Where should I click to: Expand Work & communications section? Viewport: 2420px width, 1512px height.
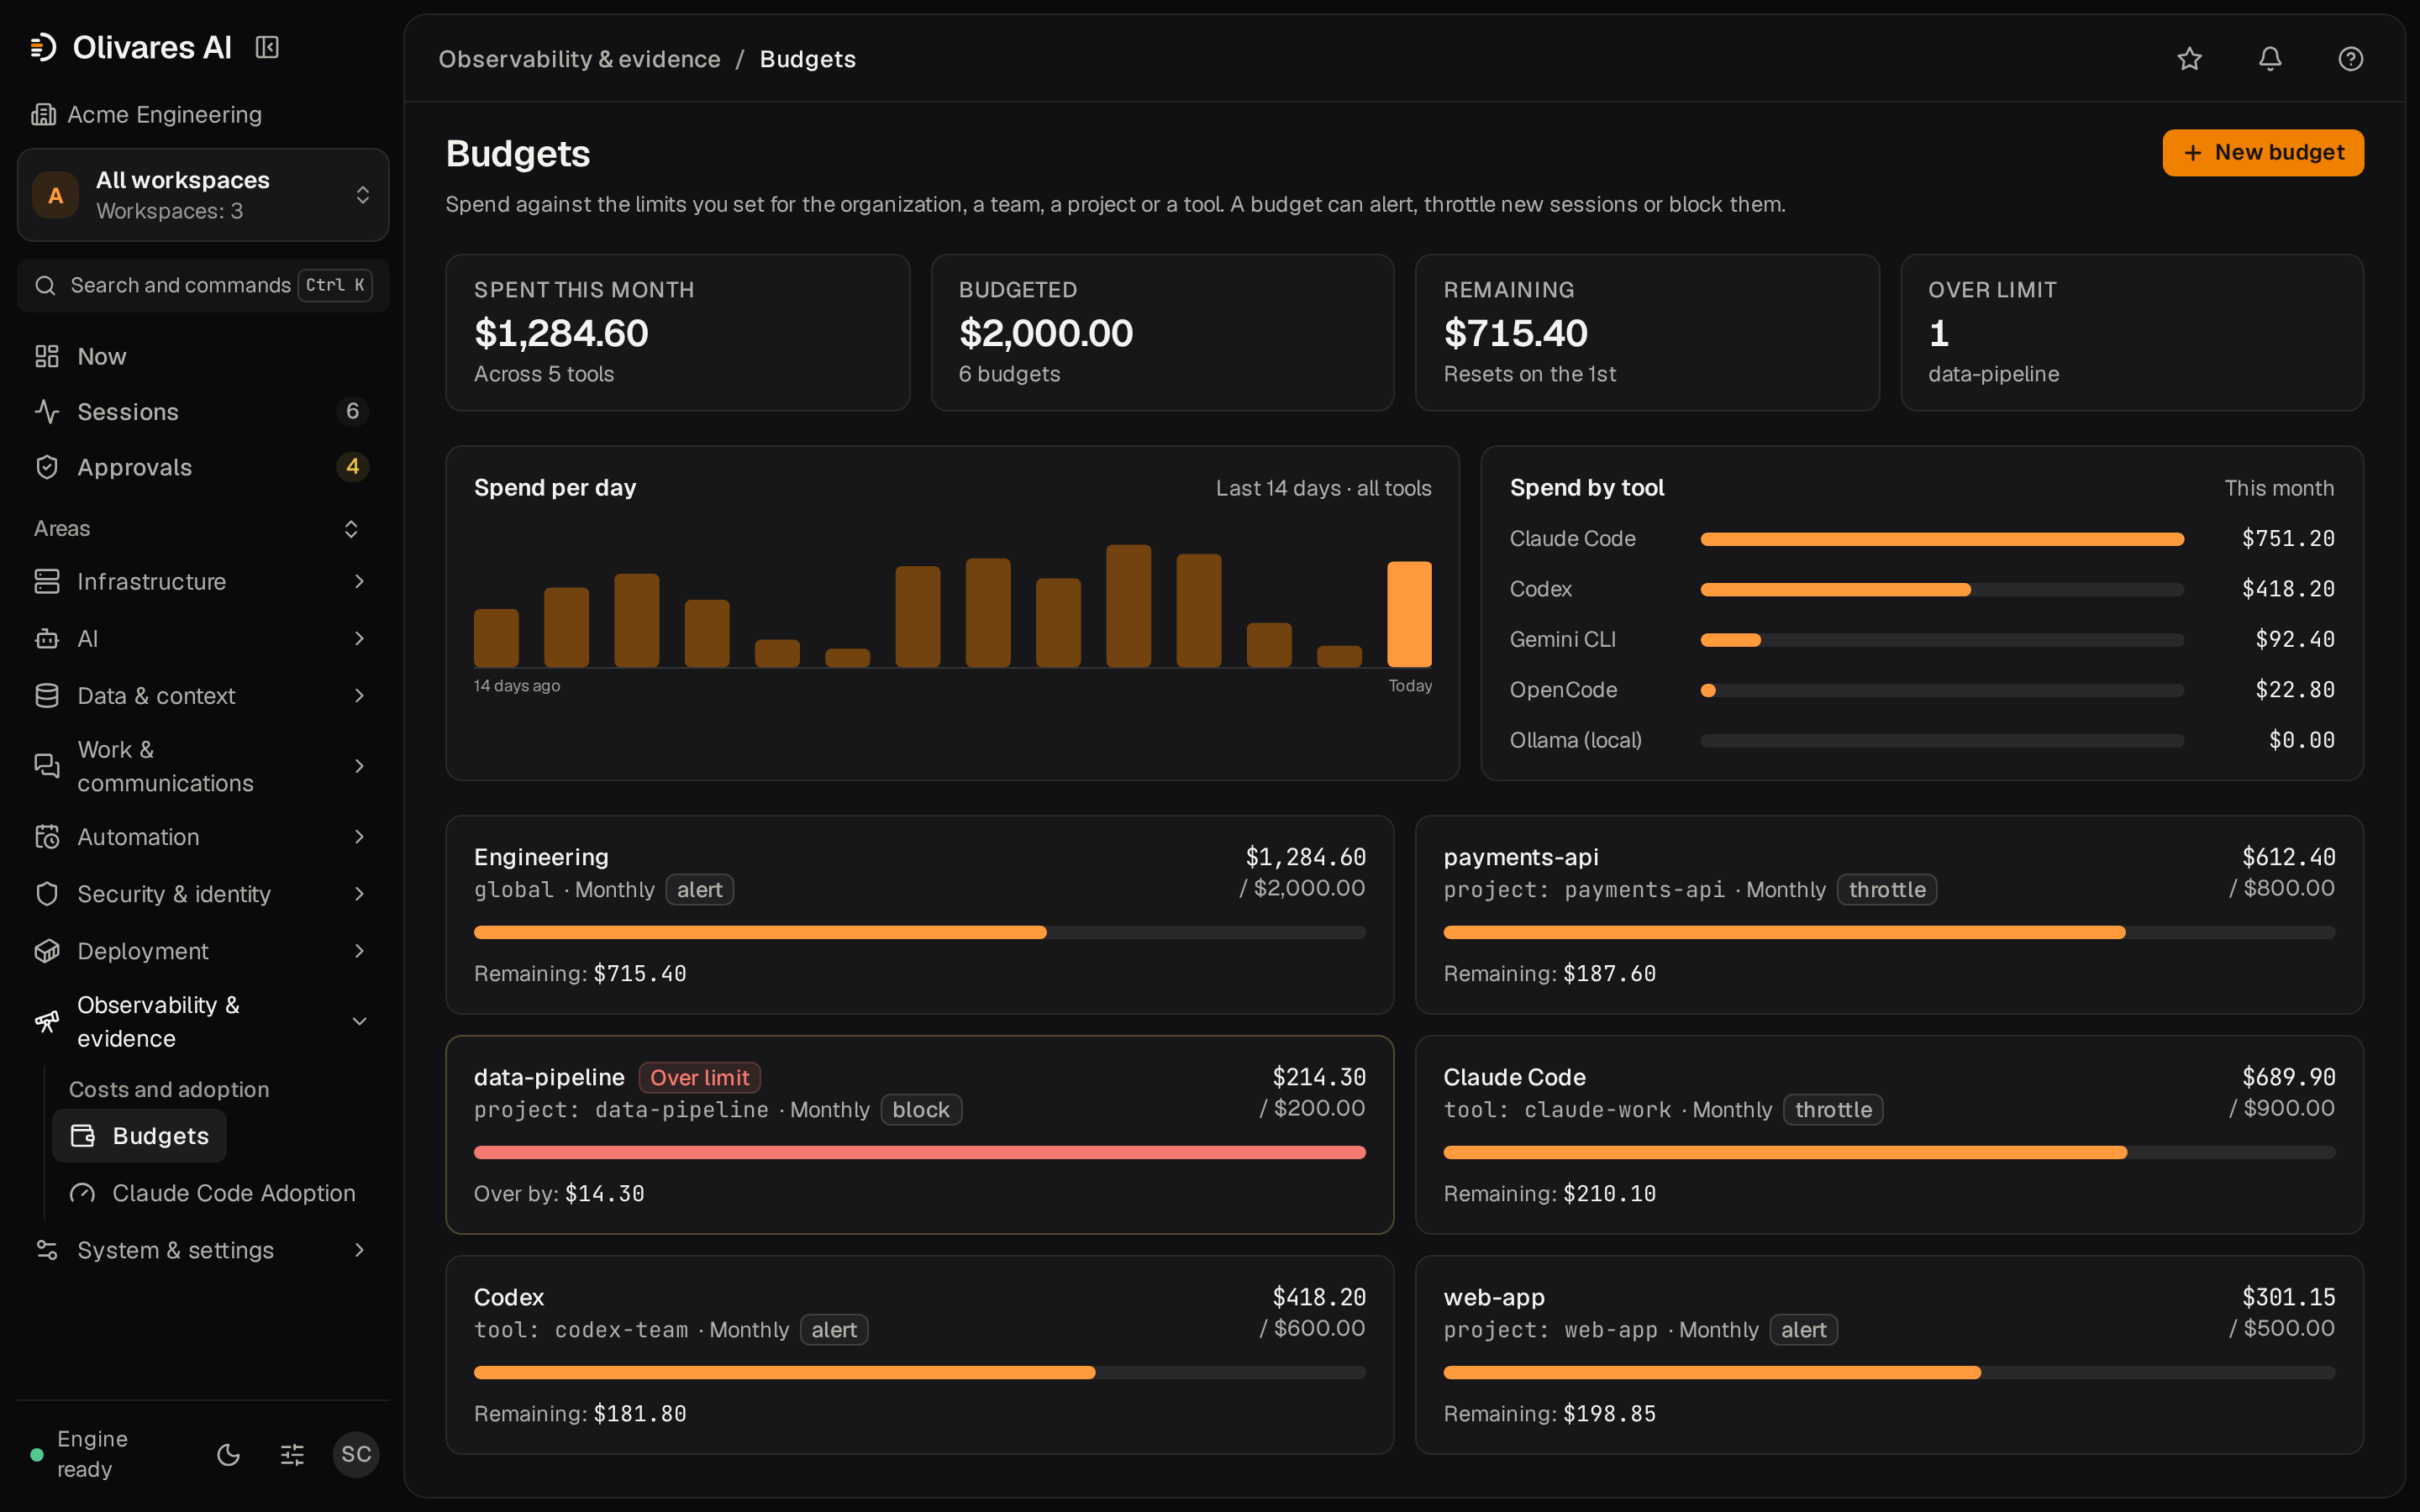click(203, 766)
